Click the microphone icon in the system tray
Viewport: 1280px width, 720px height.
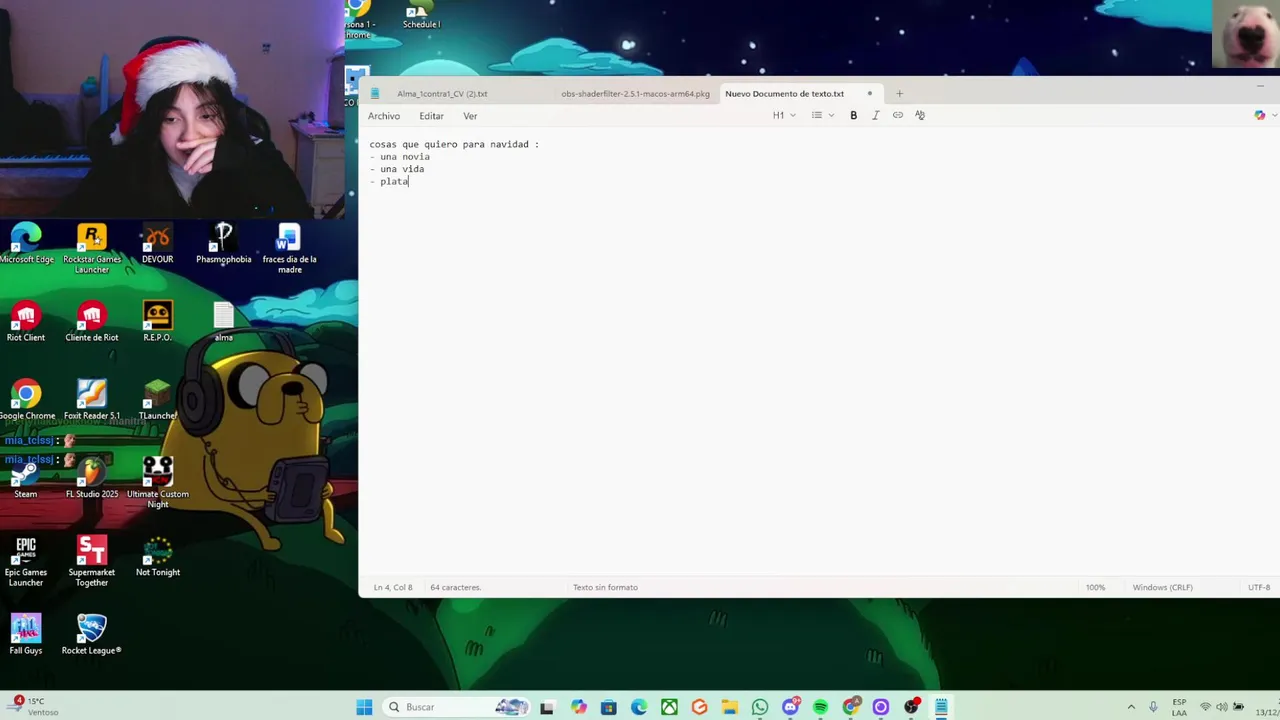(x=1153, y=707)
